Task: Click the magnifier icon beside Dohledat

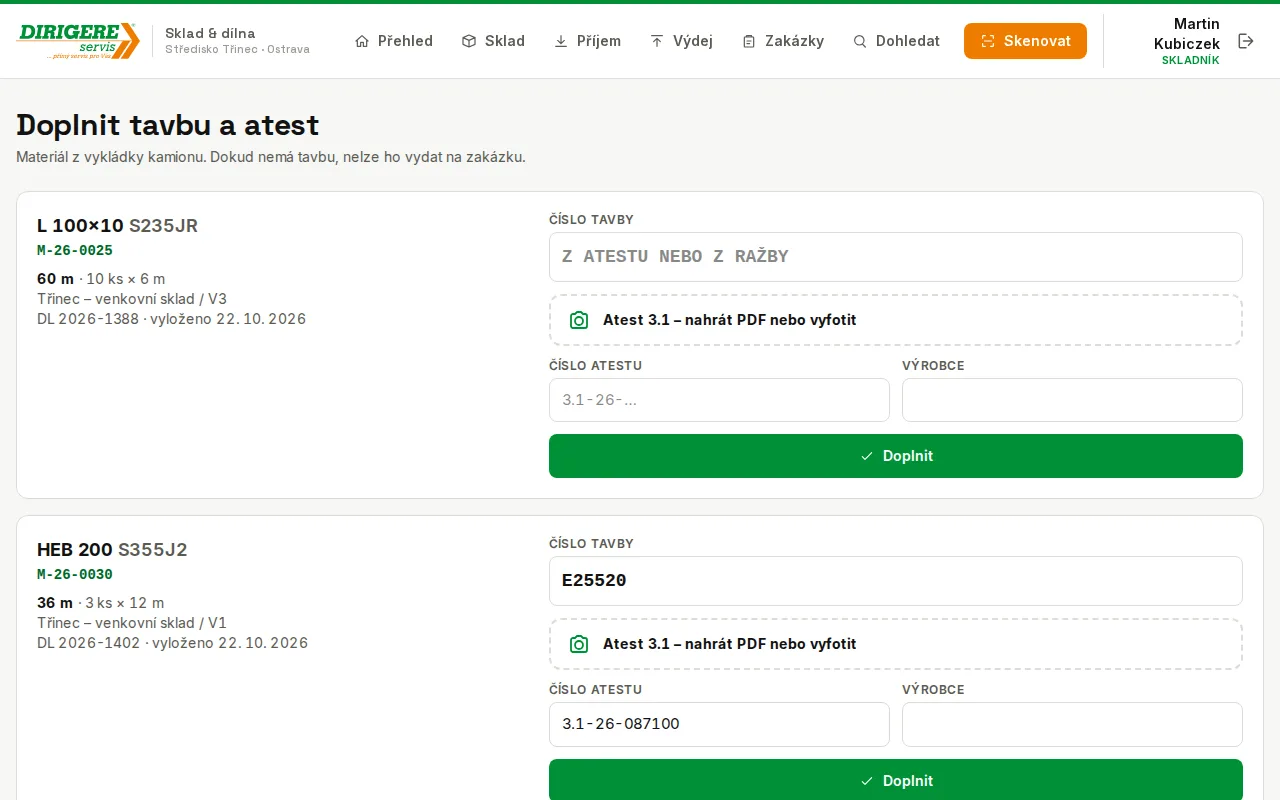Action: pos(860,41)
